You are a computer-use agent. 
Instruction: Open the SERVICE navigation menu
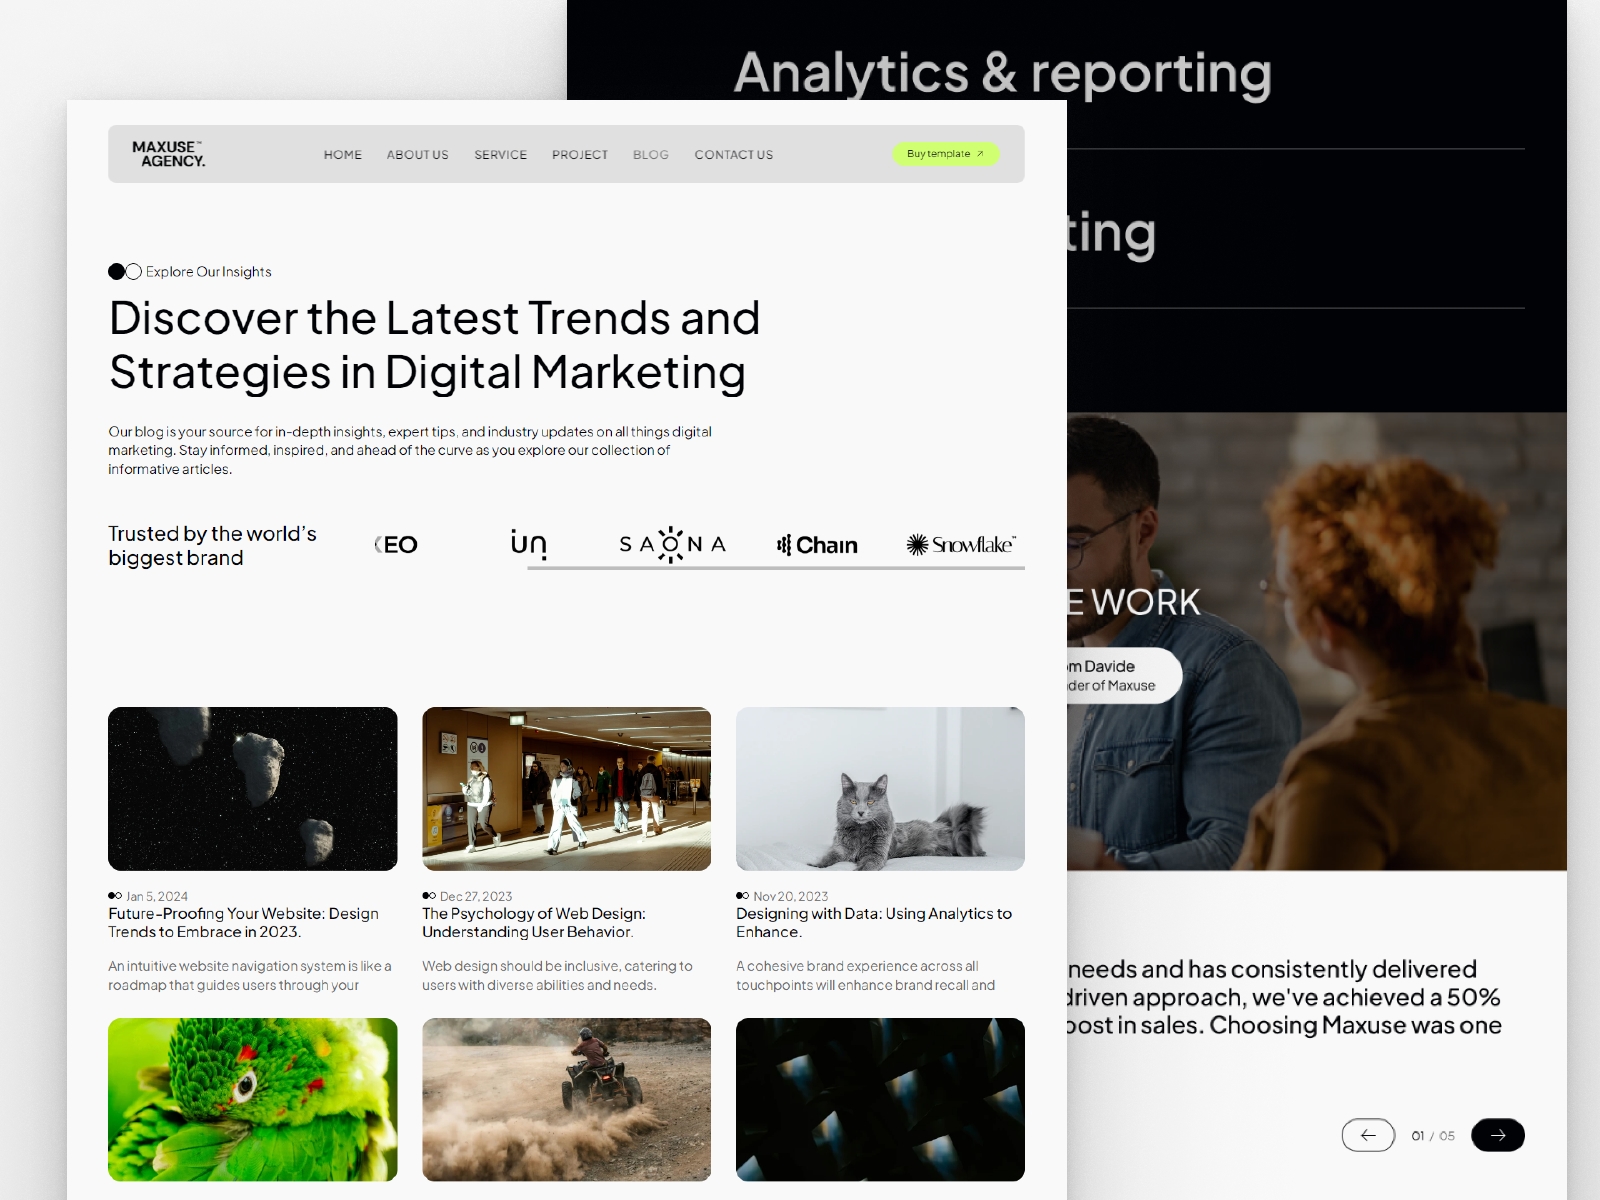(x=500, y=154)
